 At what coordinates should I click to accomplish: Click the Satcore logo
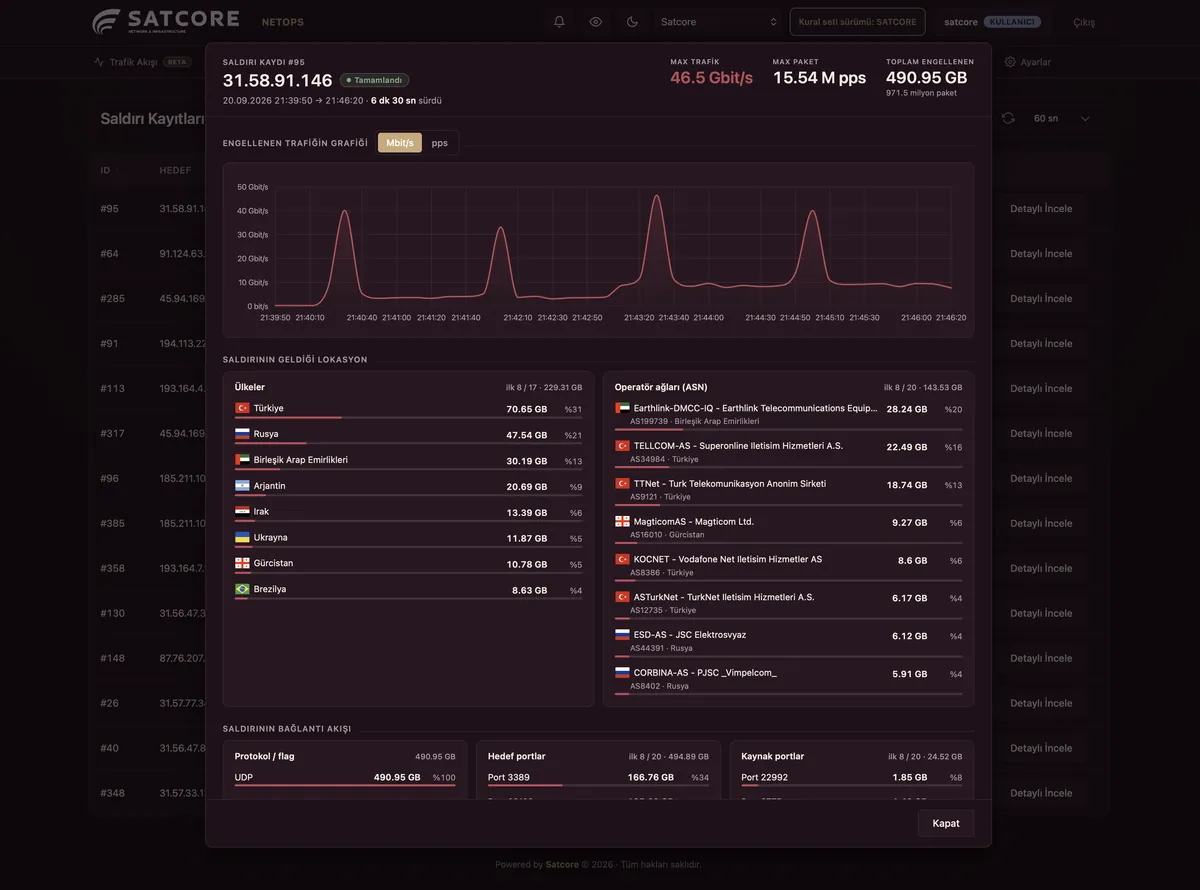click(x=165, y=21)
